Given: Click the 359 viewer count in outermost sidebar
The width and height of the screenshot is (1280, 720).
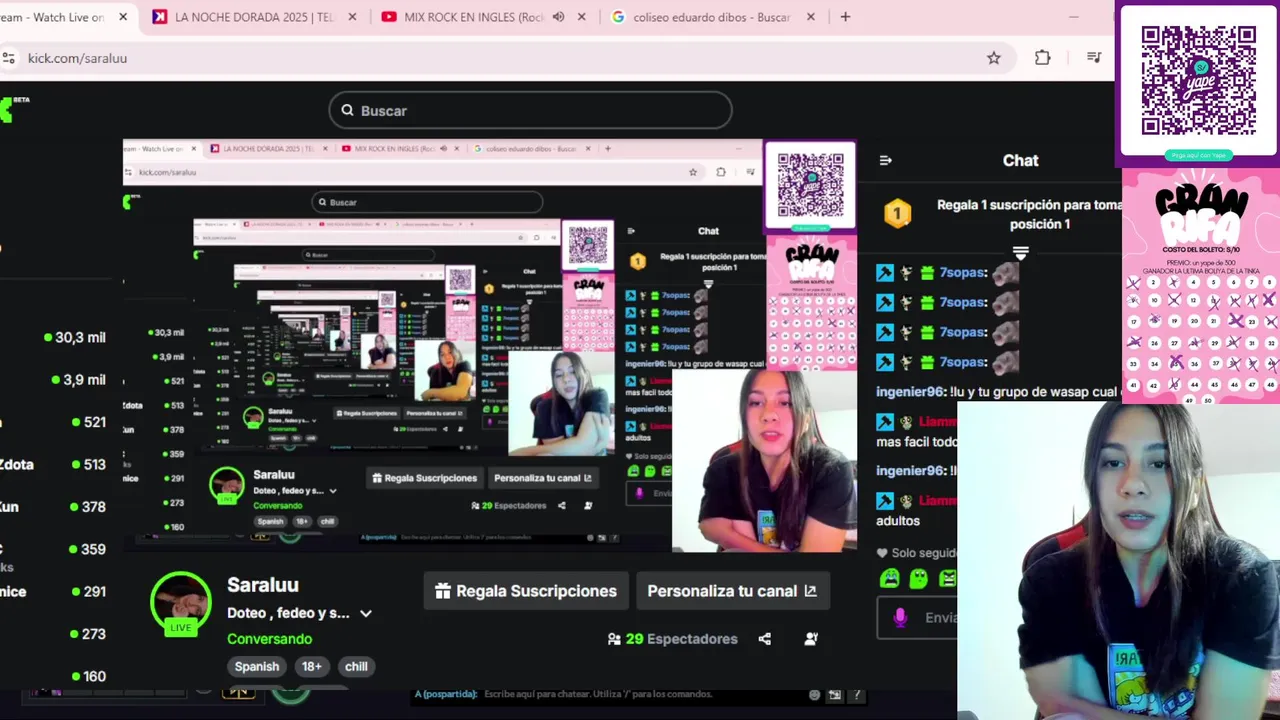Looking at the screenshot, I should click(94, 549).
